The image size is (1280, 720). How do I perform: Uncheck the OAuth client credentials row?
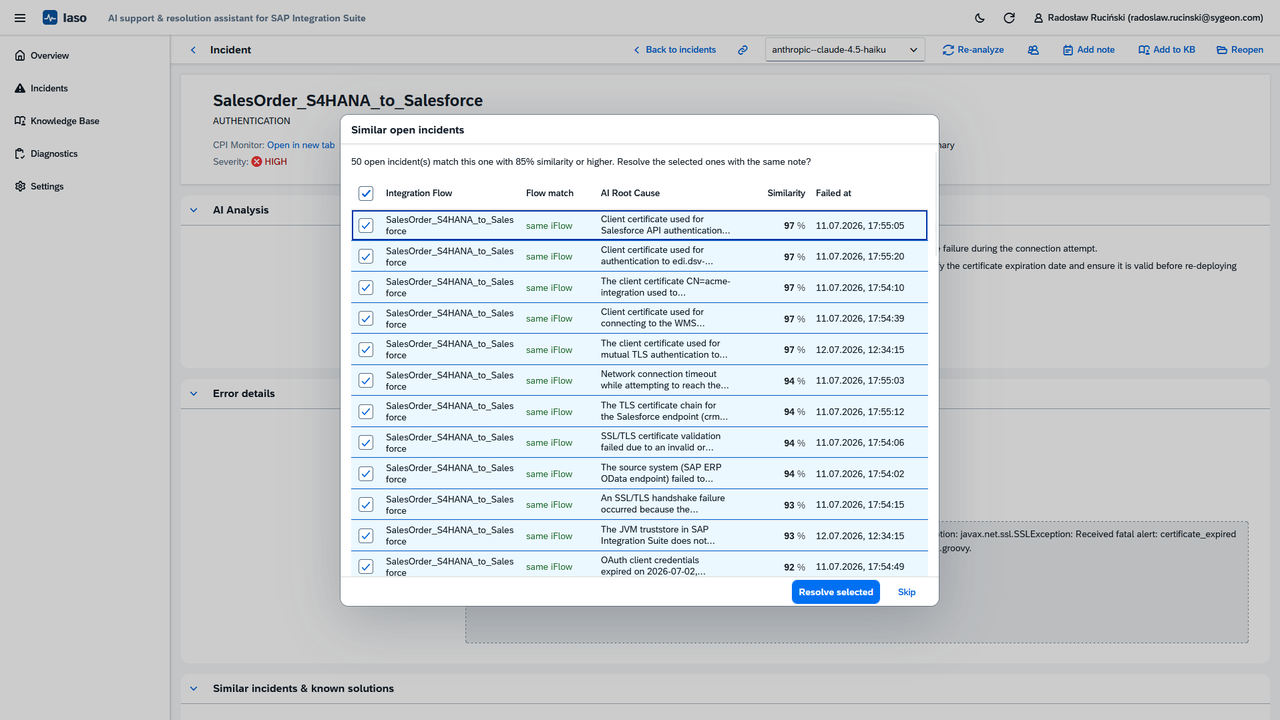366,566
